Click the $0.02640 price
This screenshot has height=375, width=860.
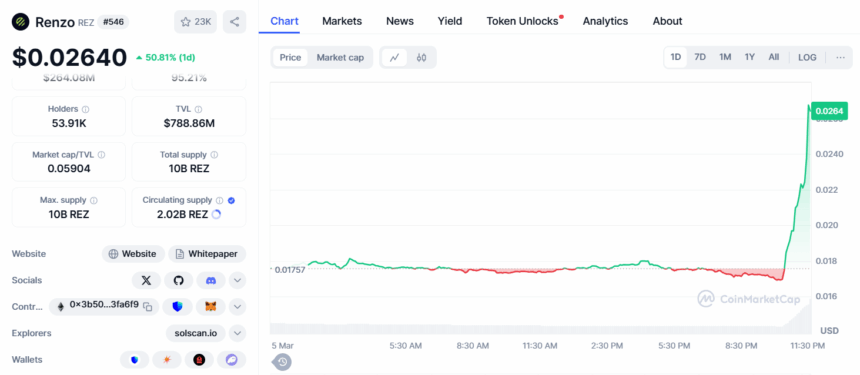70,57
